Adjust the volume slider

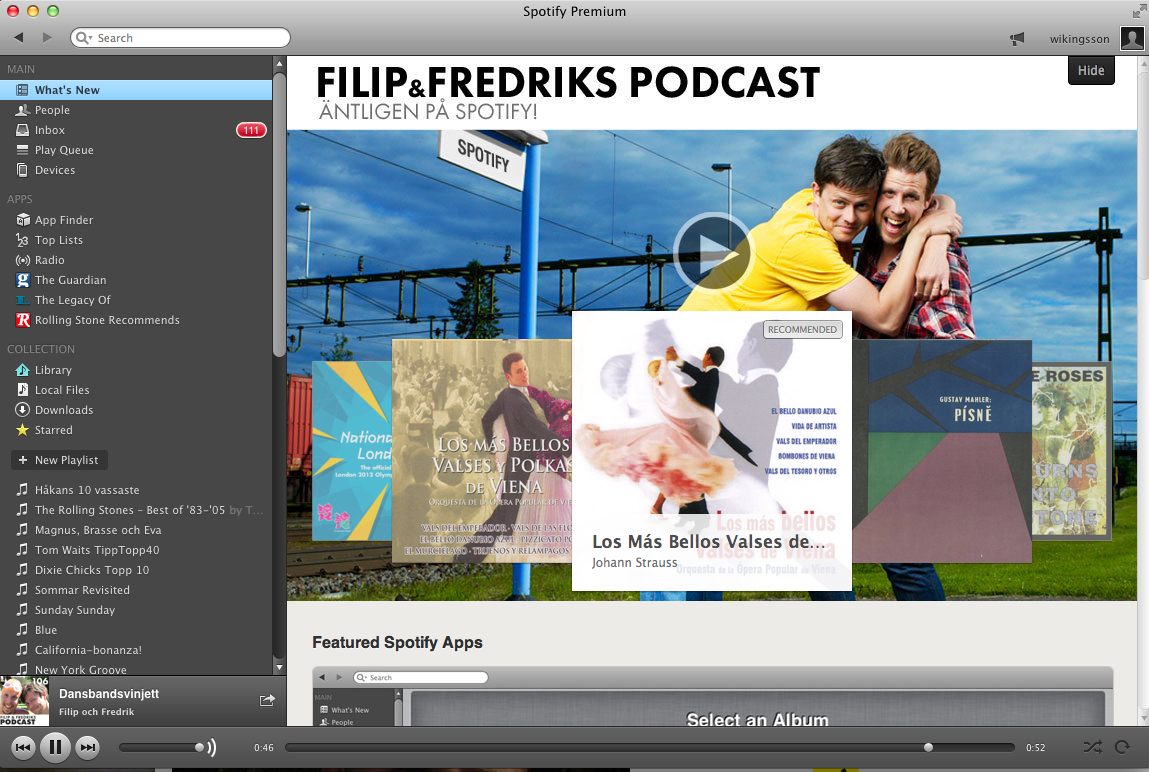coord(161,748)
